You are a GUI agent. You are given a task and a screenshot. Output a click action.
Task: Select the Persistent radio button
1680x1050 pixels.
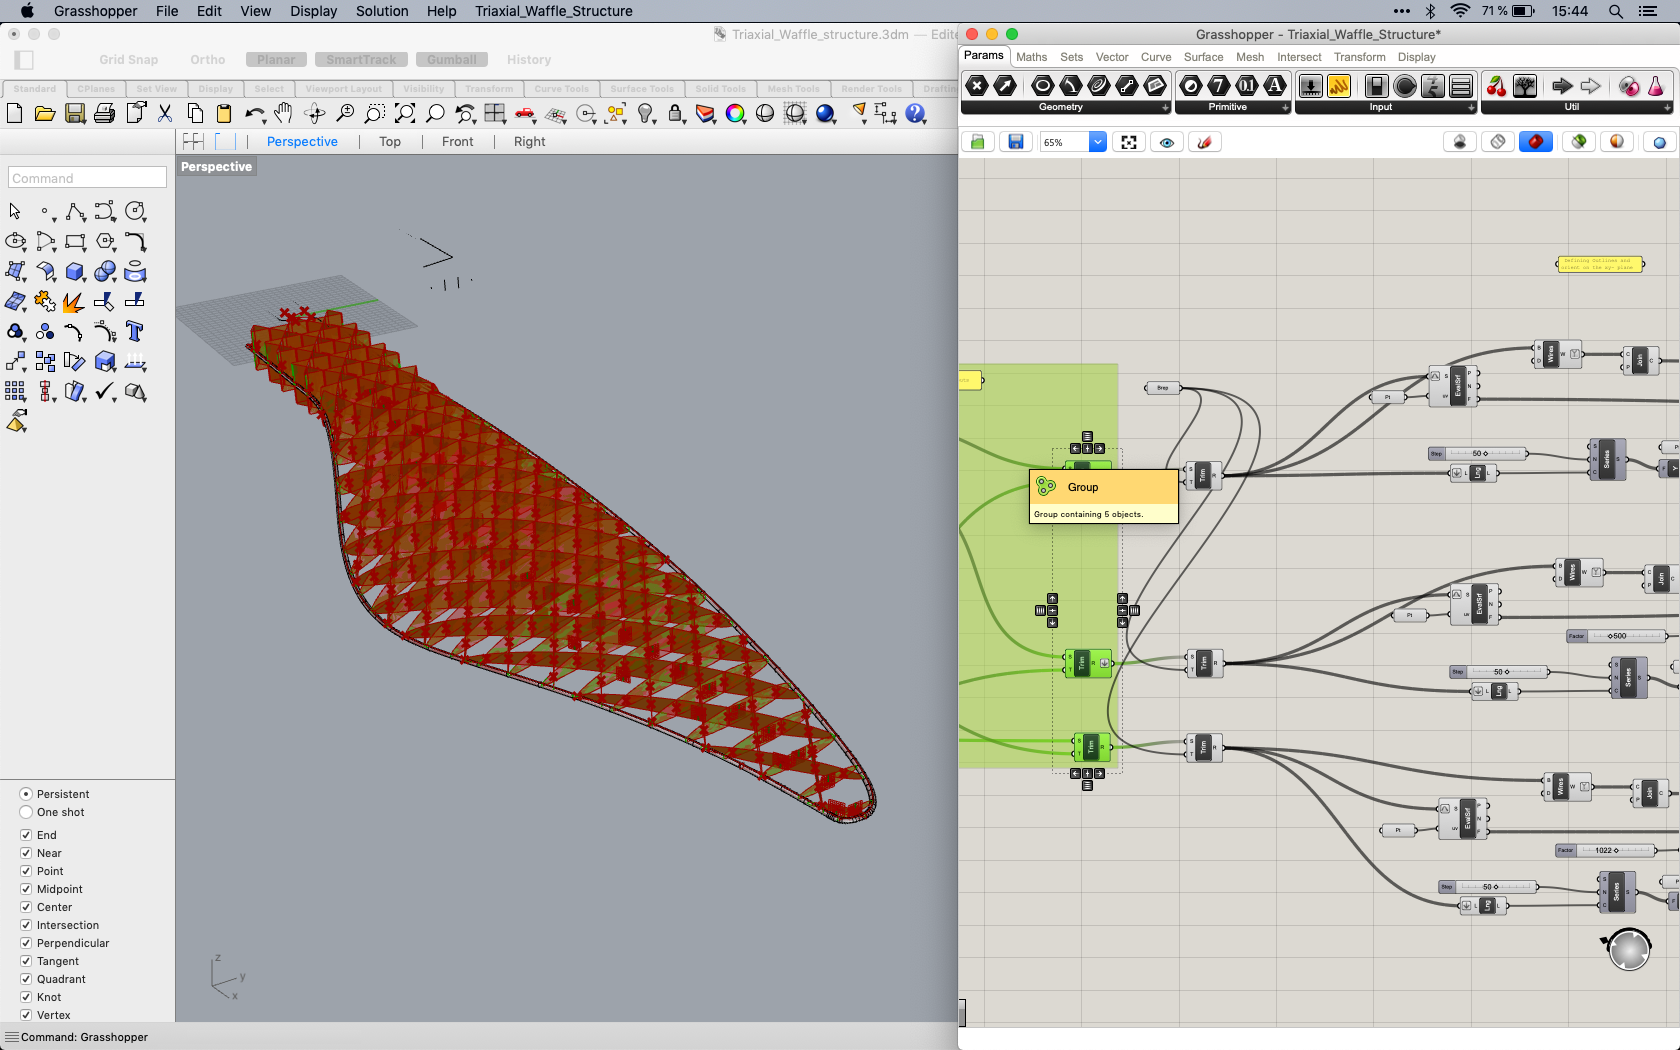[x=26, y=794]
